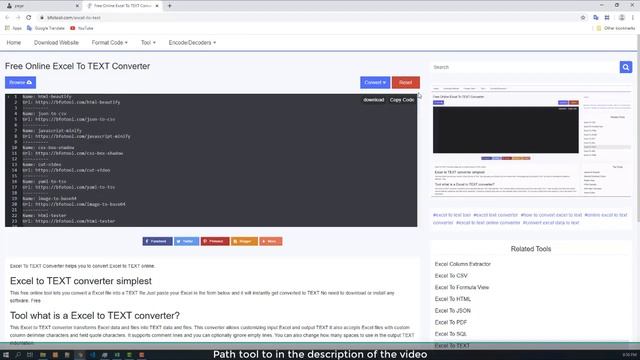Open the blue Convert dropdown button
This screenshot has width=640, height=360.
coord(375,82)
